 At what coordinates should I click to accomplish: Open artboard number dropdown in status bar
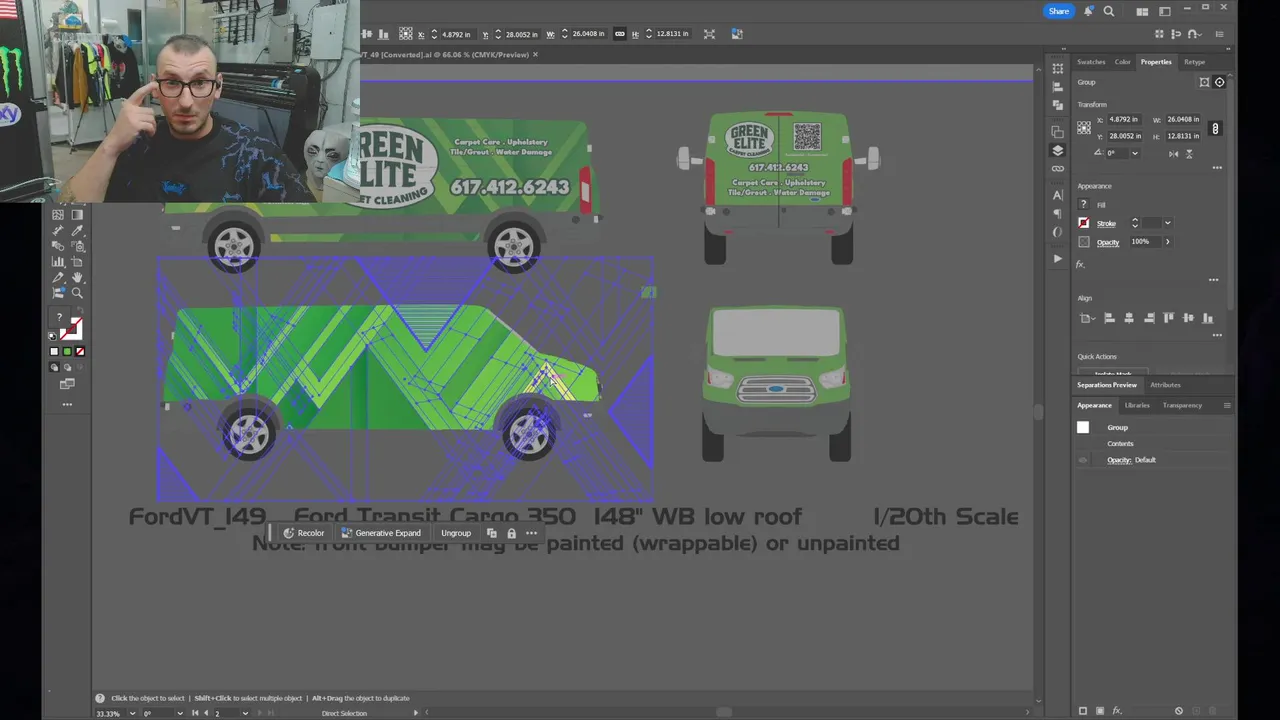[246, 713]
